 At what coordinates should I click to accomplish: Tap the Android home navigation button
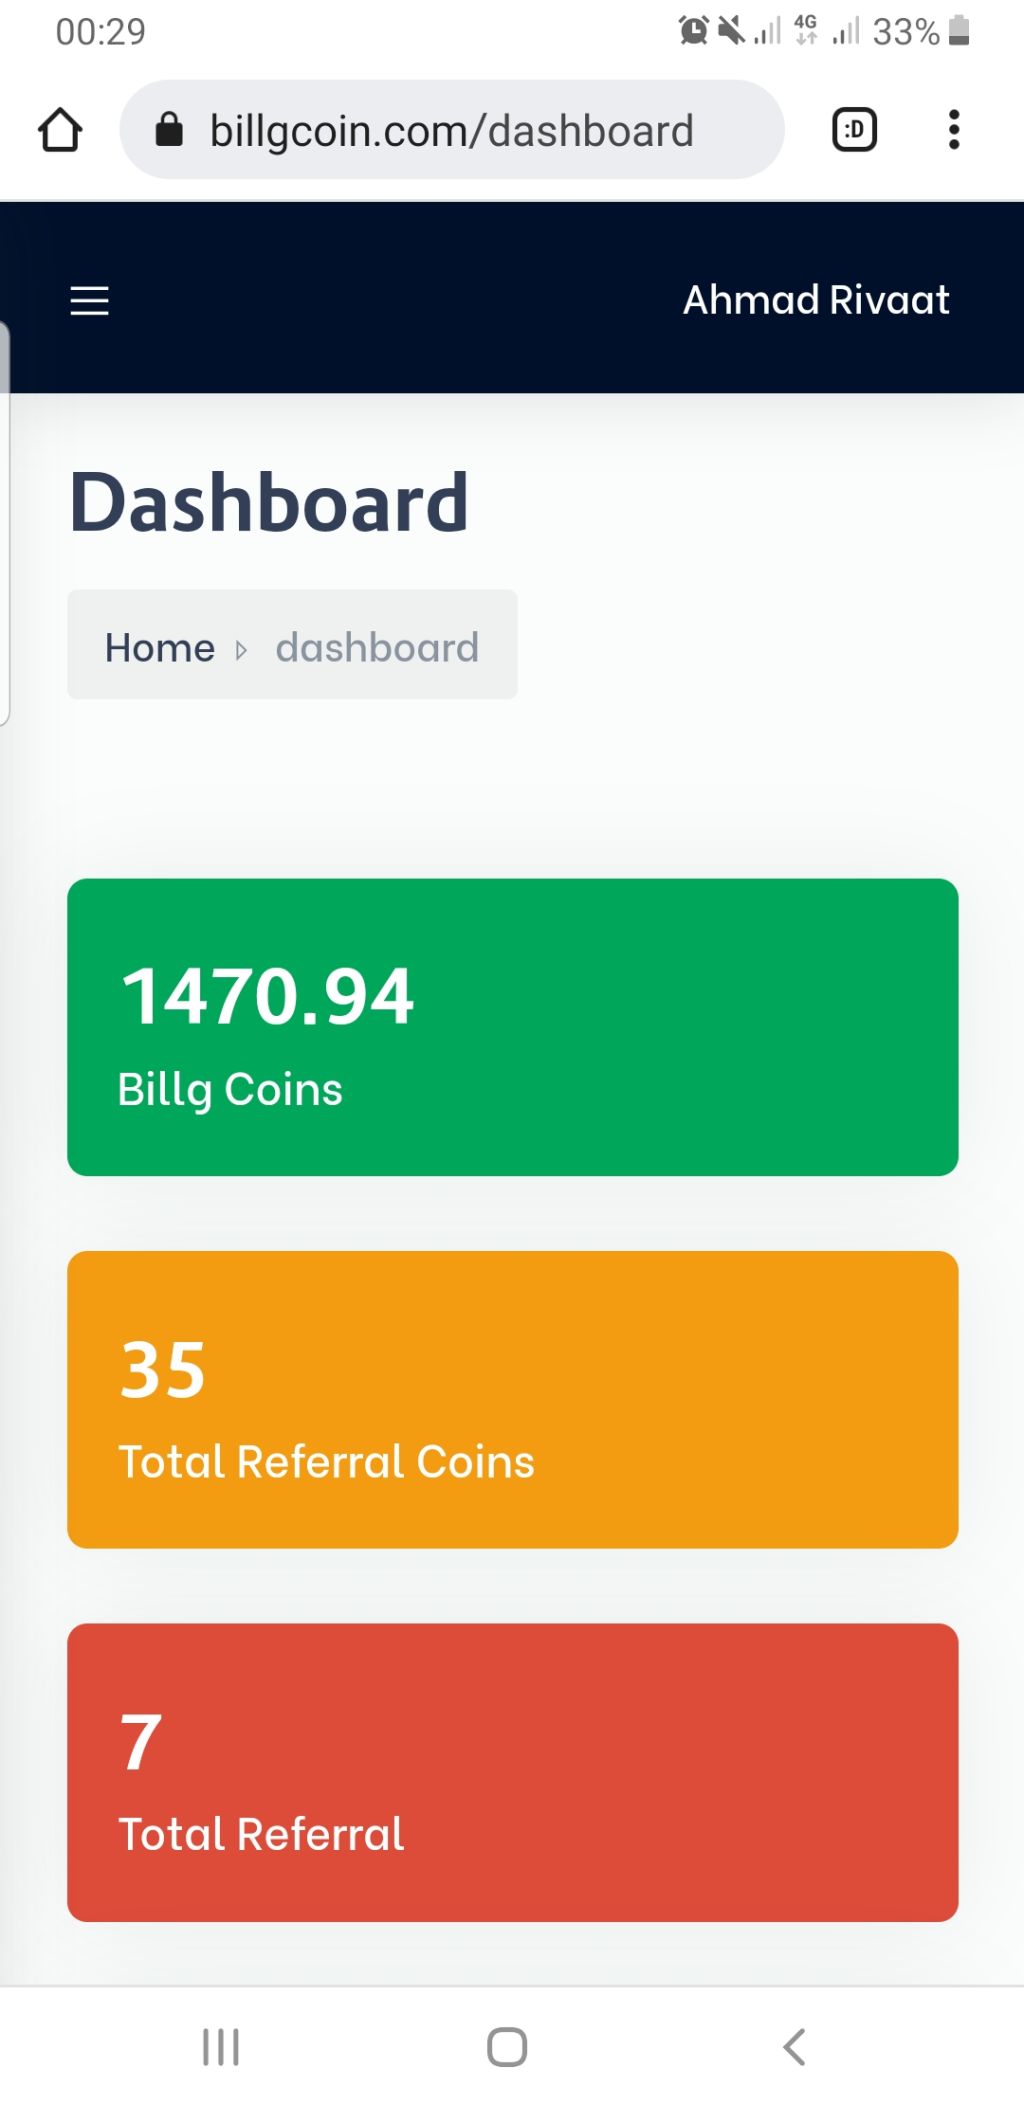[507, 2046]
